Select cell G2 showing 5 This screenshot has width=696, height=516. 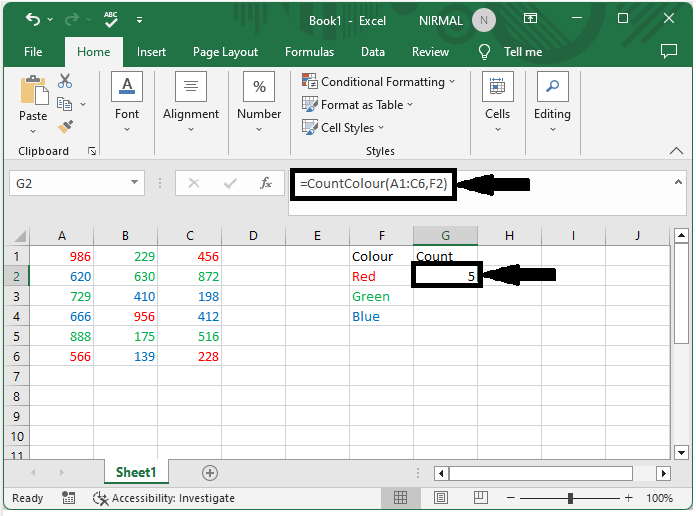pos(445,276)
